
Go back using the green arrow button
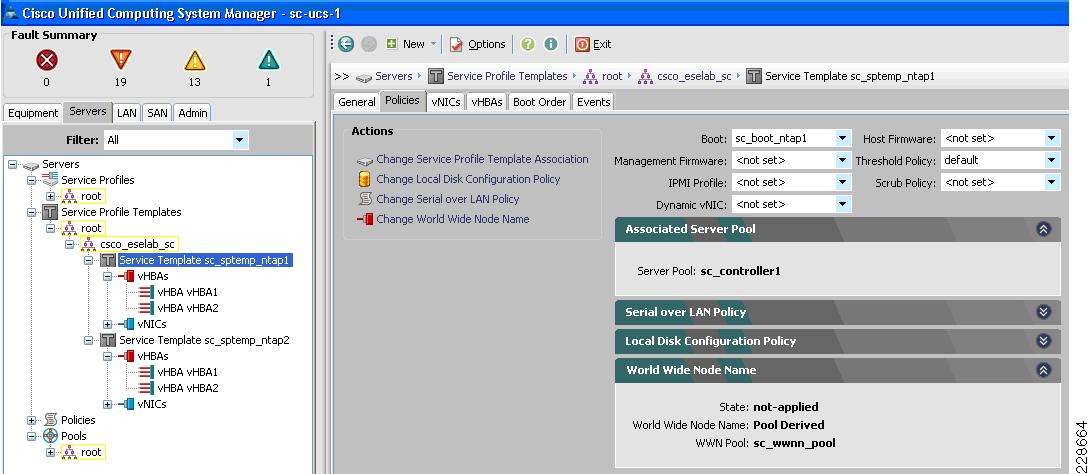(x=346, y=44)
